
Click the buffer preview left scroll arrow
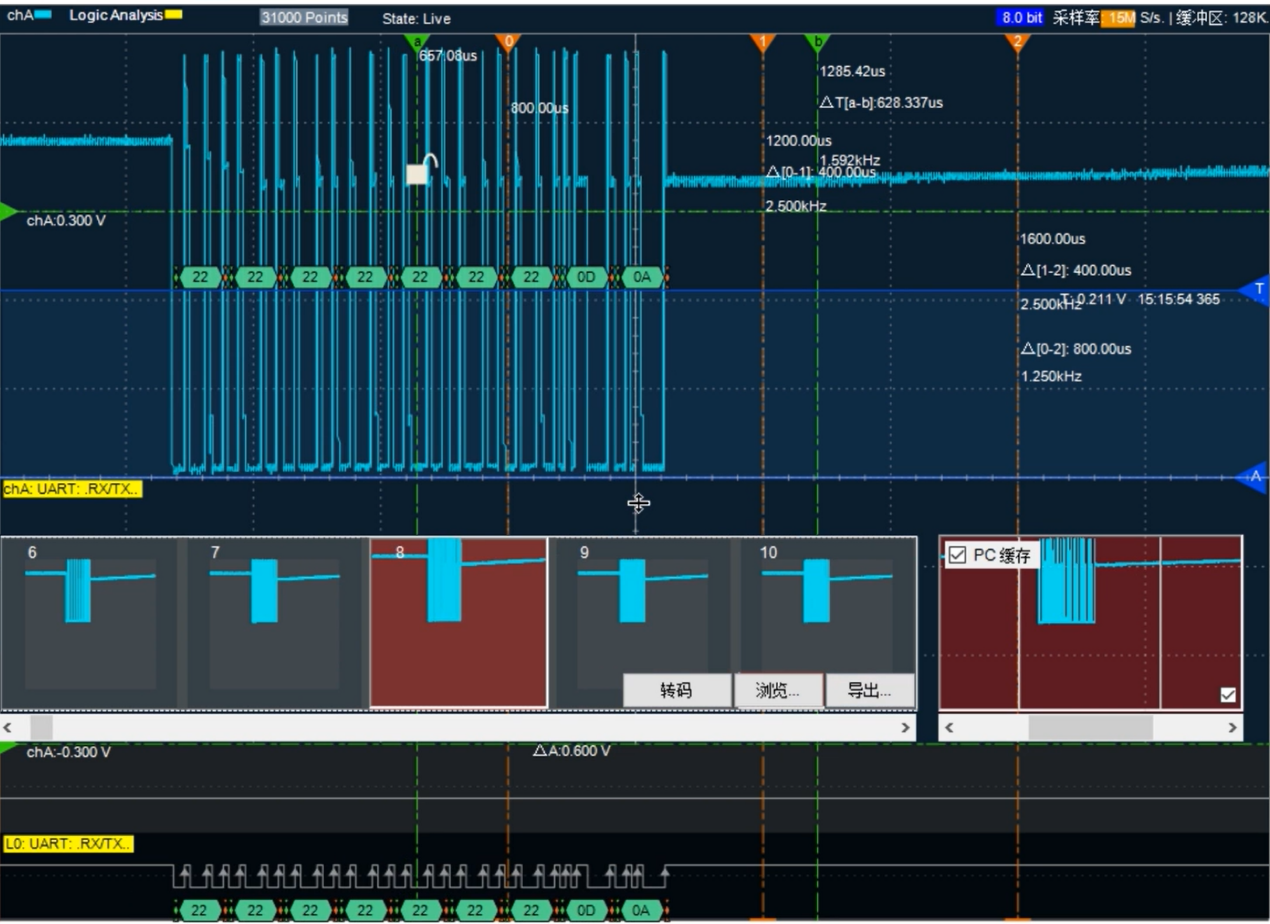click(949, 728)
